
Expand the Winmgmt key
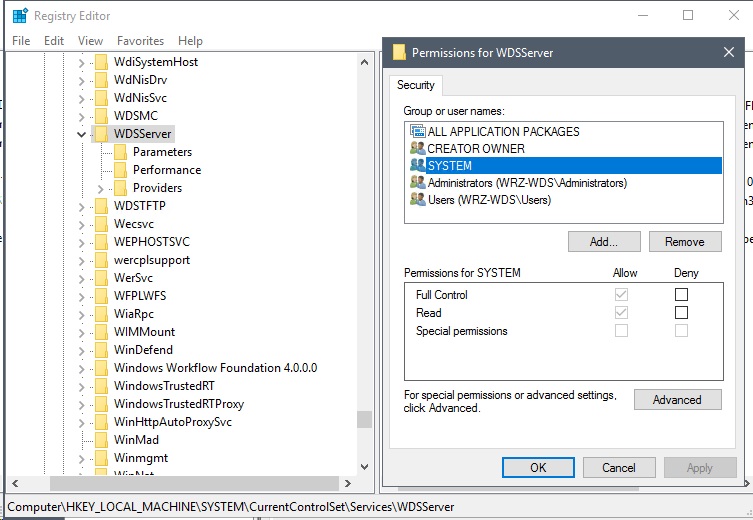(81, 459)
